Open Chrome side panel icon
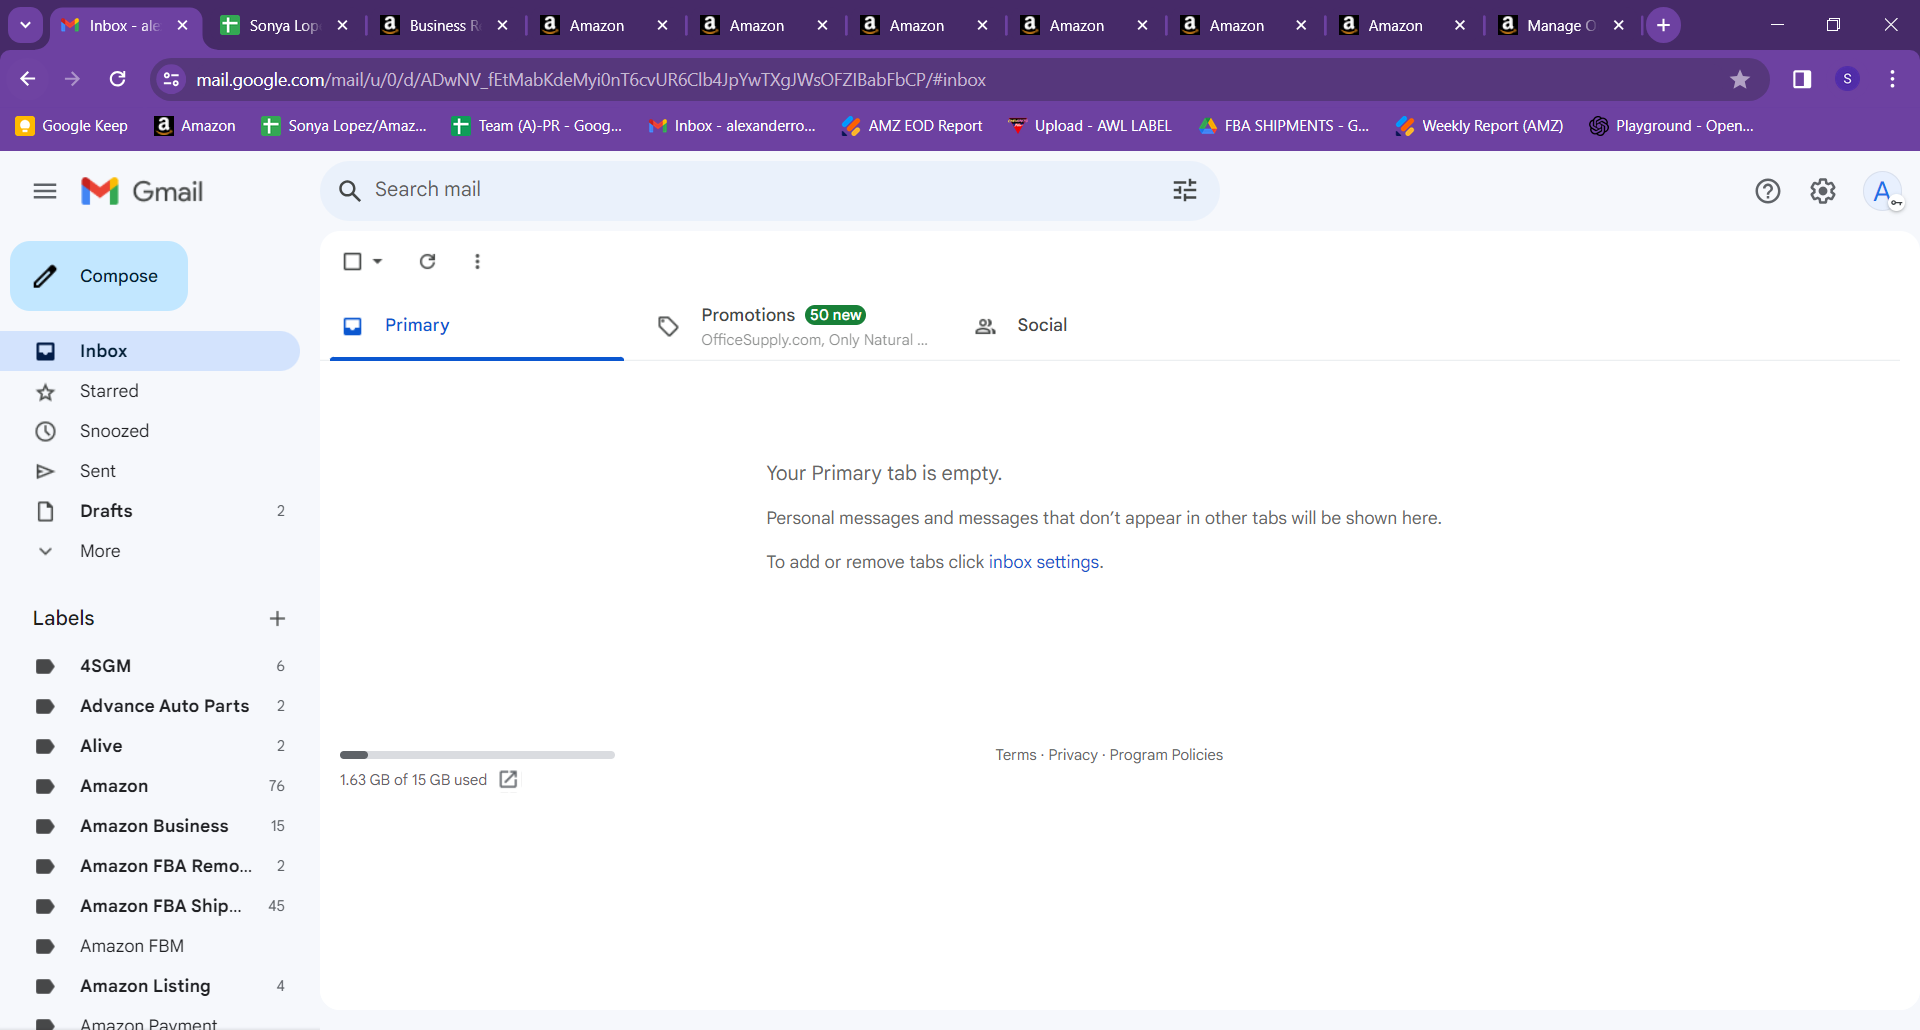 click(x=1802, y=79)
